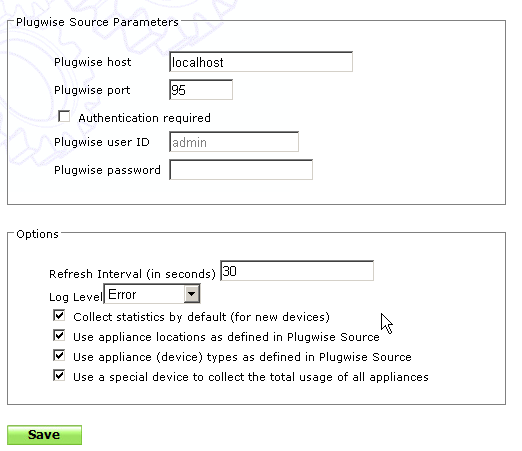
Task: Uncheck Collect statistics by default checkbox
Action: pyautogui.click(x=59, y=315)
